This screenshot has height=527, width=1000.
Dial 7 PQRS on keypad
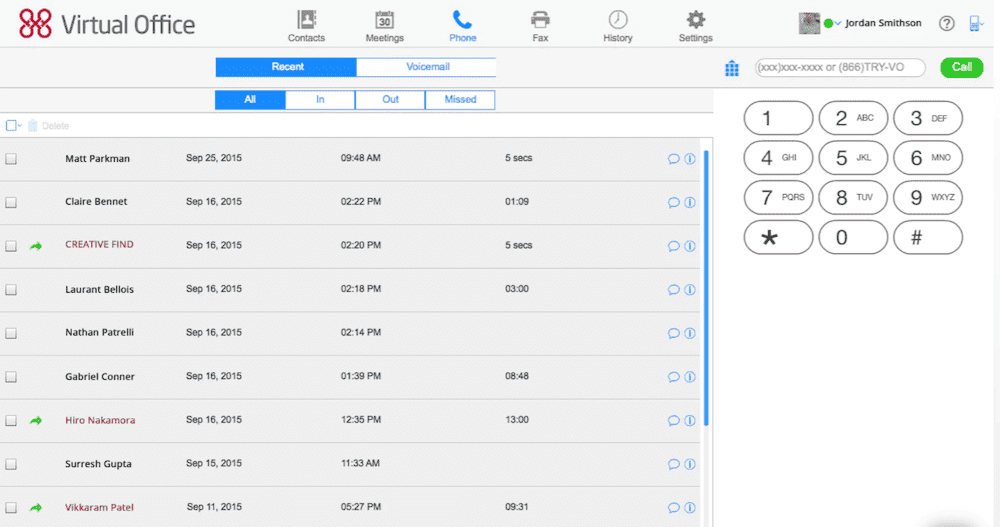(x=778, y=197)
